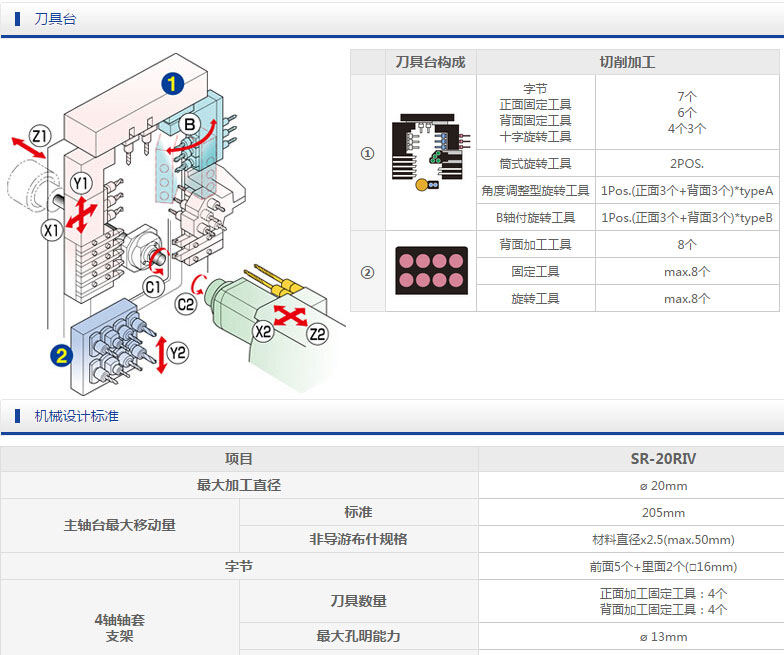784x655 pixels.
Task: Click the blue number 2 marker in diagram
Action: coord(62,354)
